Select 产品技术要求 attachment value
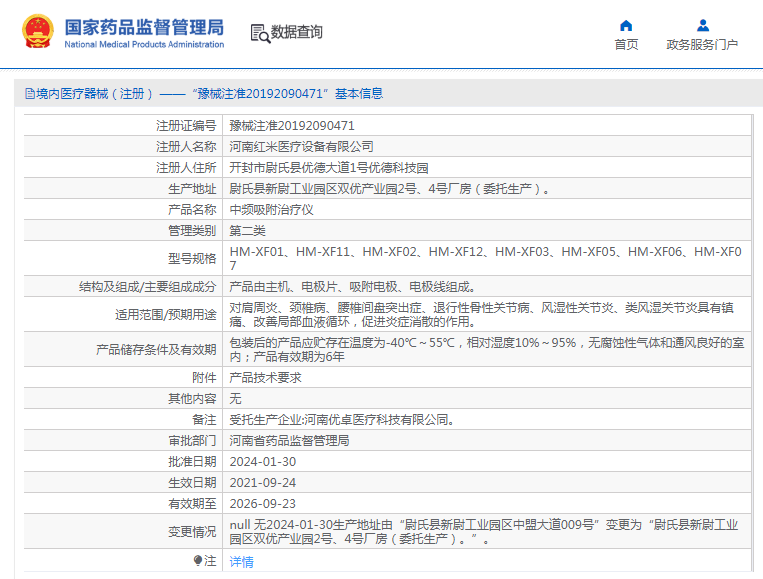This screenshot has width=763, height=579. [x=265, y=378]
